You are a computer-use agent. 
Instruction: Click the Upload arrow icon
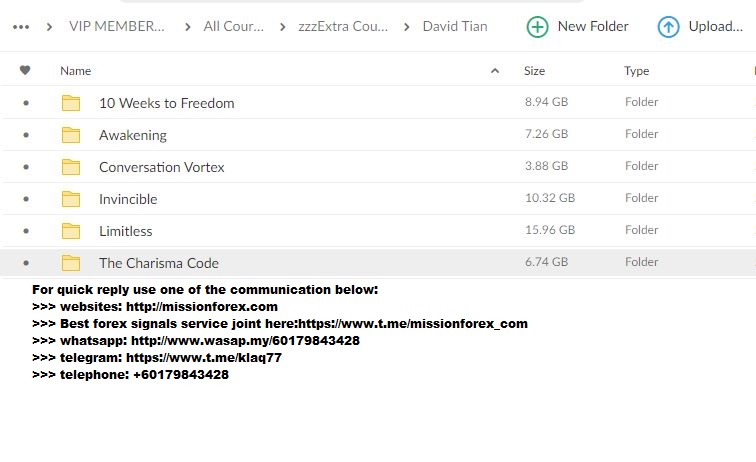(668, 27)
